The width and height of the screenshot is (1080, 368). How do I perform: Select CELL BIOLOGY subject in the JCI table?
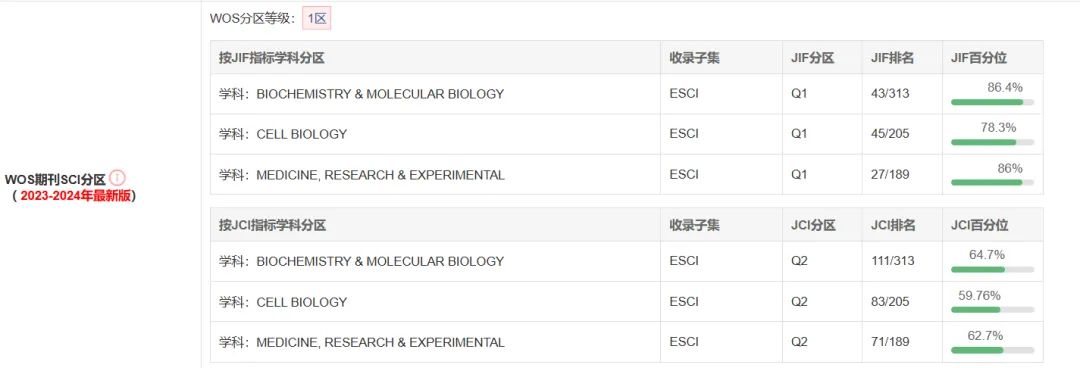point(302,302)
